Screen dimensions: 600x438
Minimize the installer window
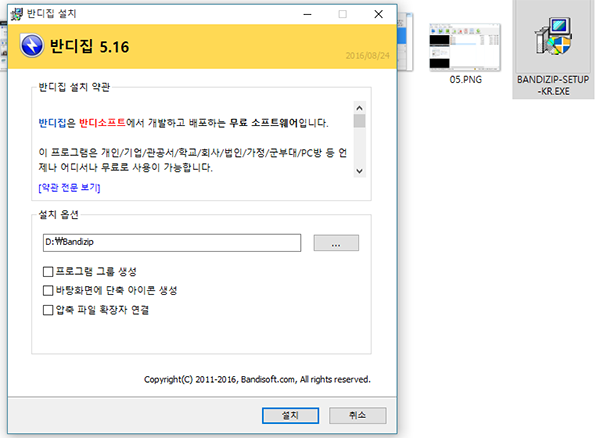307,15
